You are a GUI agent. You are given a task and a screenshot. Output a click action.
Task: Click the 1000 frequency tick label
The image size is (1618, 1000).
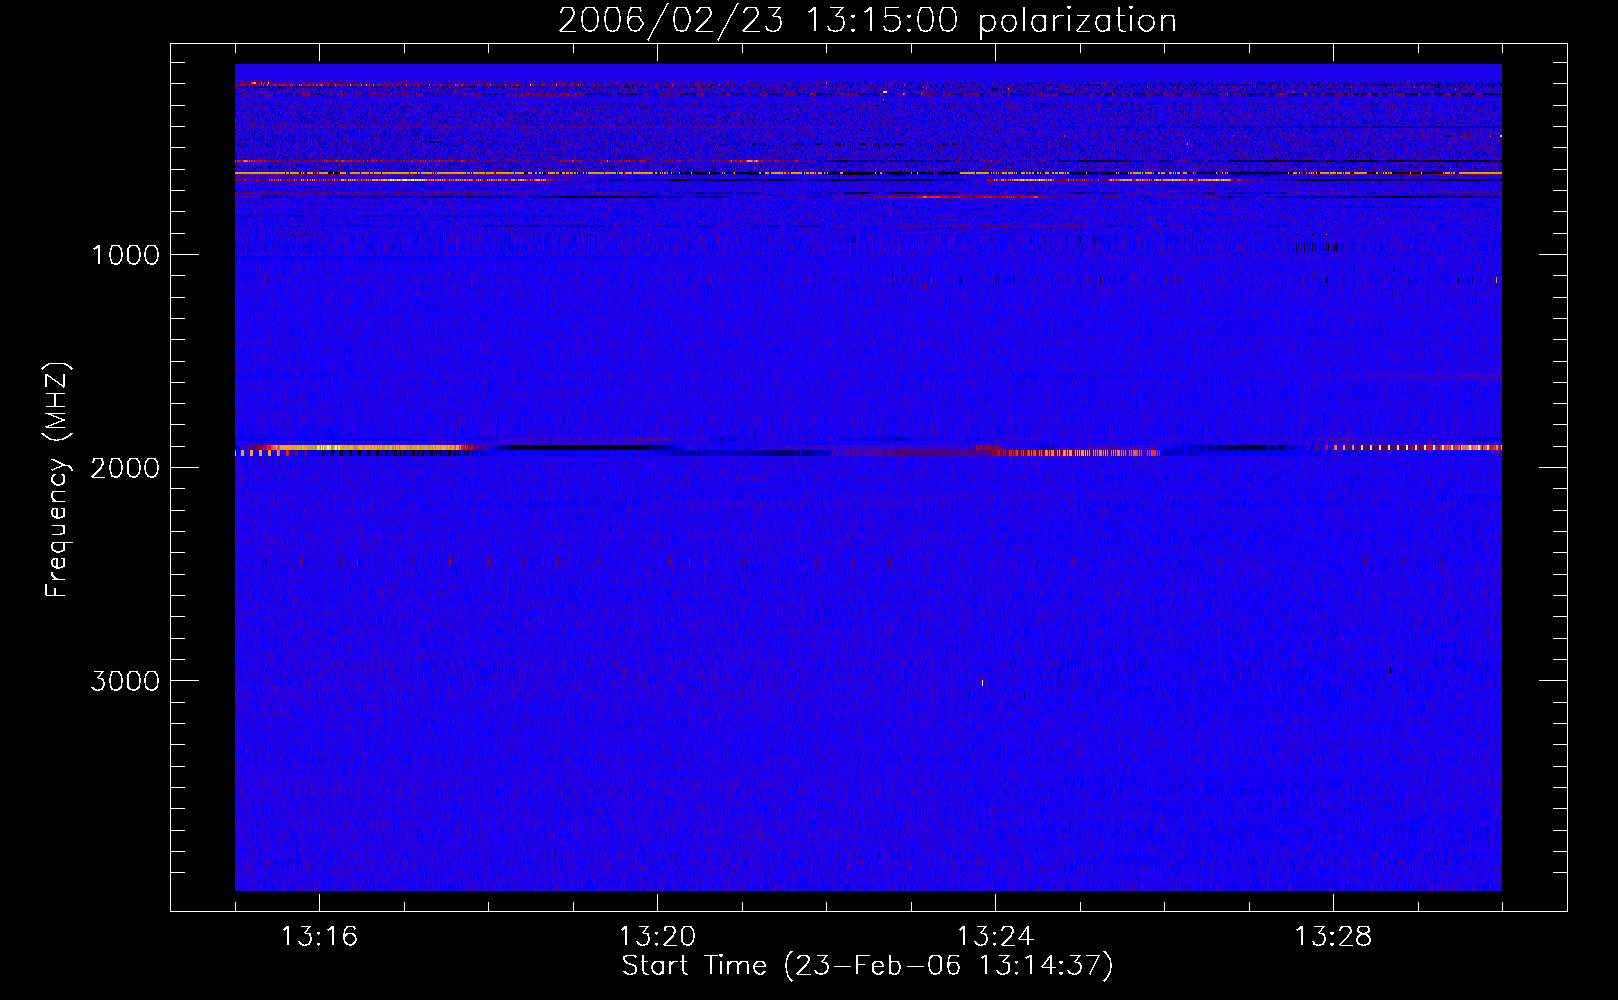coord(125,255)
